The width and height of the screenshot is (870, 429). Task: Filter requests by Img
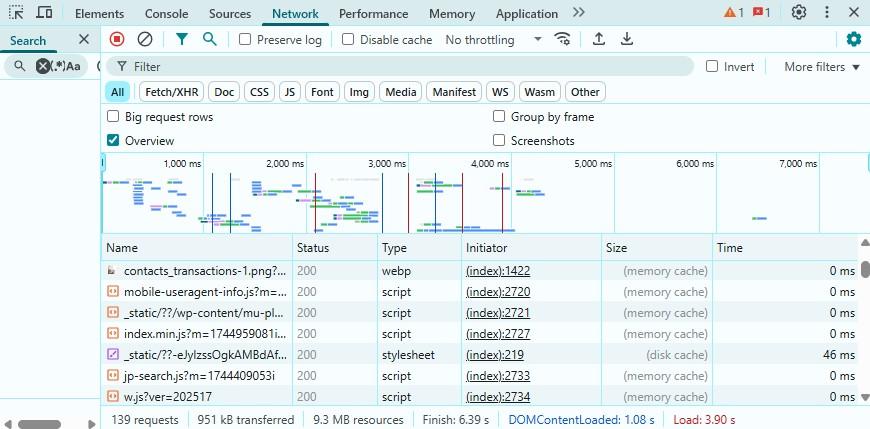pyautogui.click(x=359, y=92)
